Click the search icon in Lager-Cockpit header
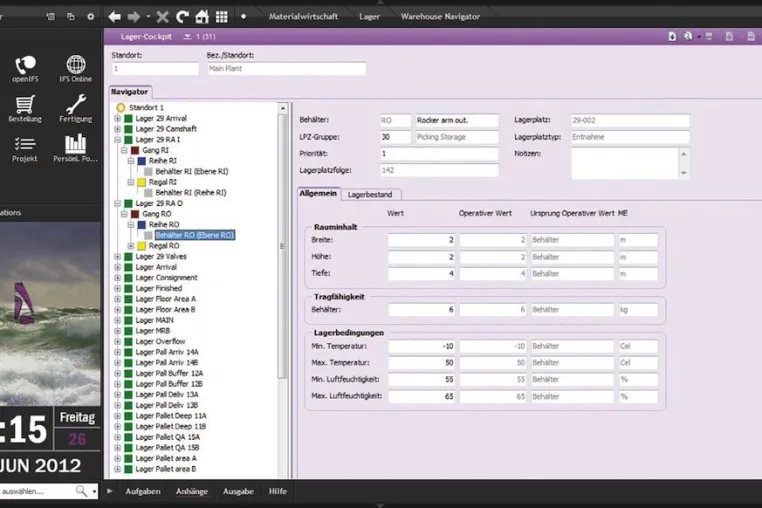762x508 pixels. (x=688, y=36)
